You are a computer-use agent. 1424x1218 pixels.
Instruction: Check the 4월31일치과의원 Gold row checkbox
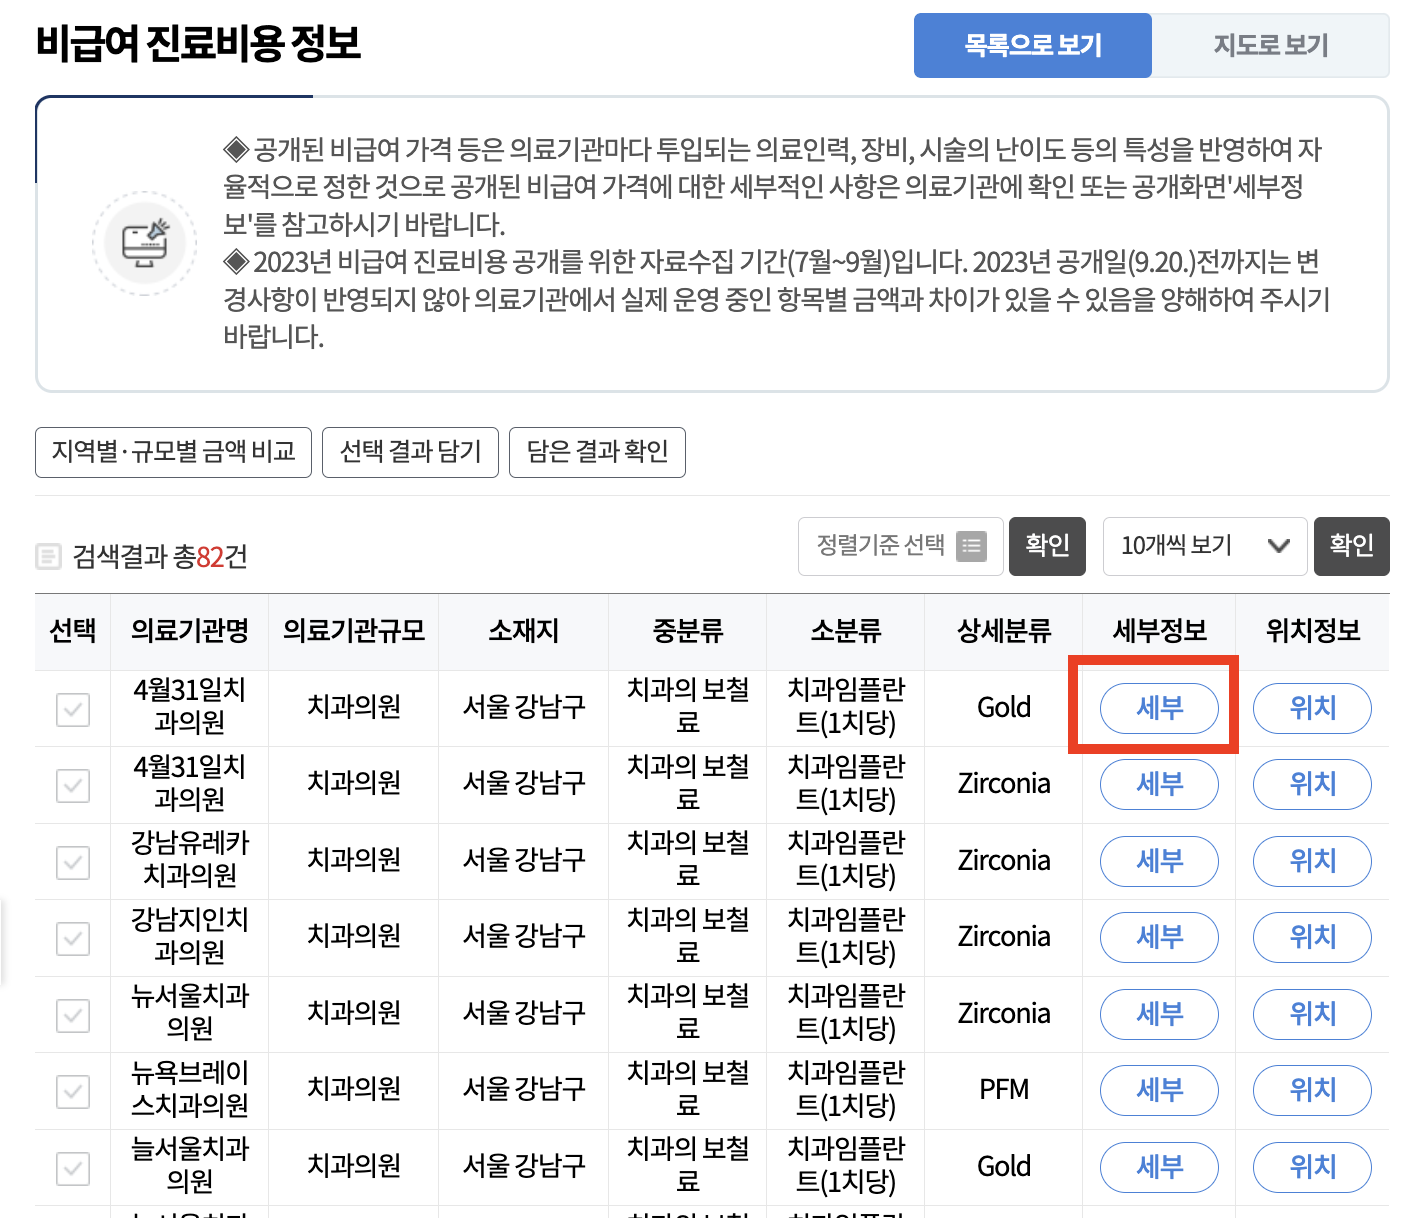(x=71, y=709)
